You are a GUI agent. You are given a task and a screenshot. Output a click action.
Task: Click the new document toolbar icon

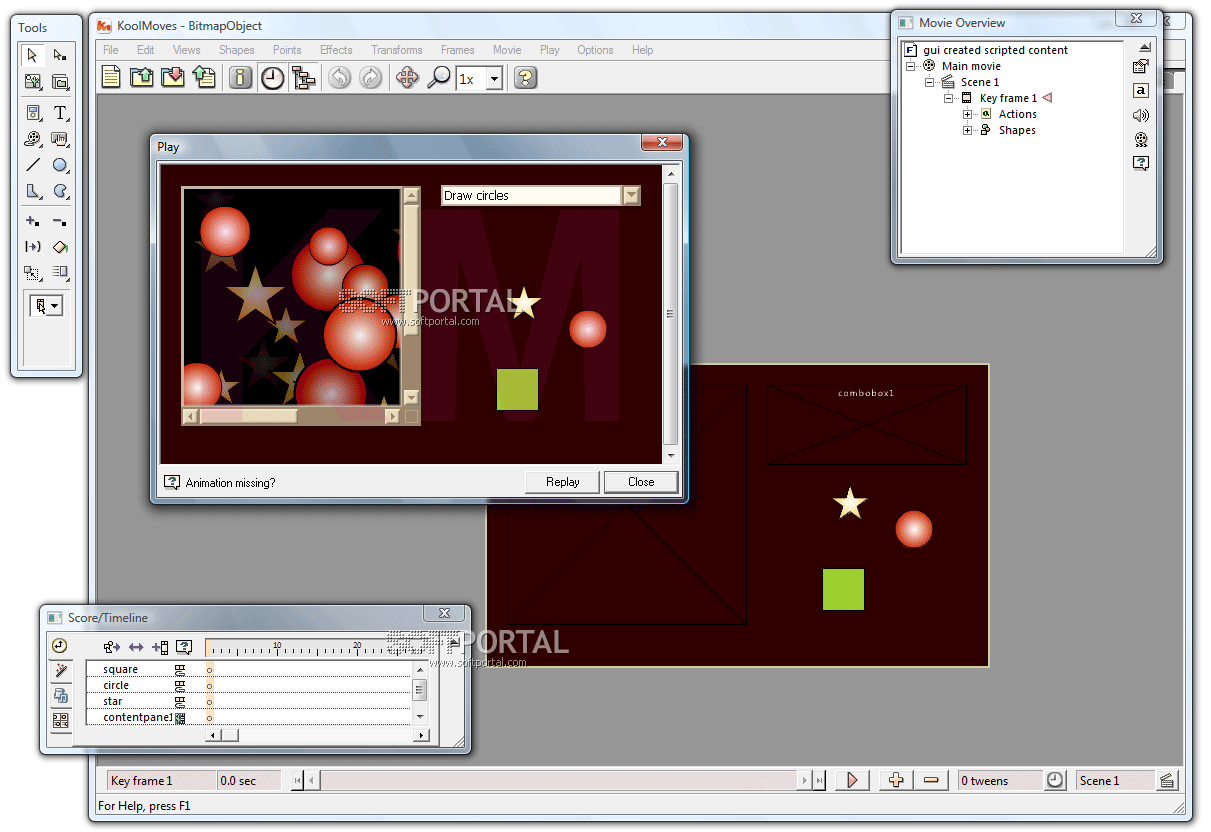111,78
